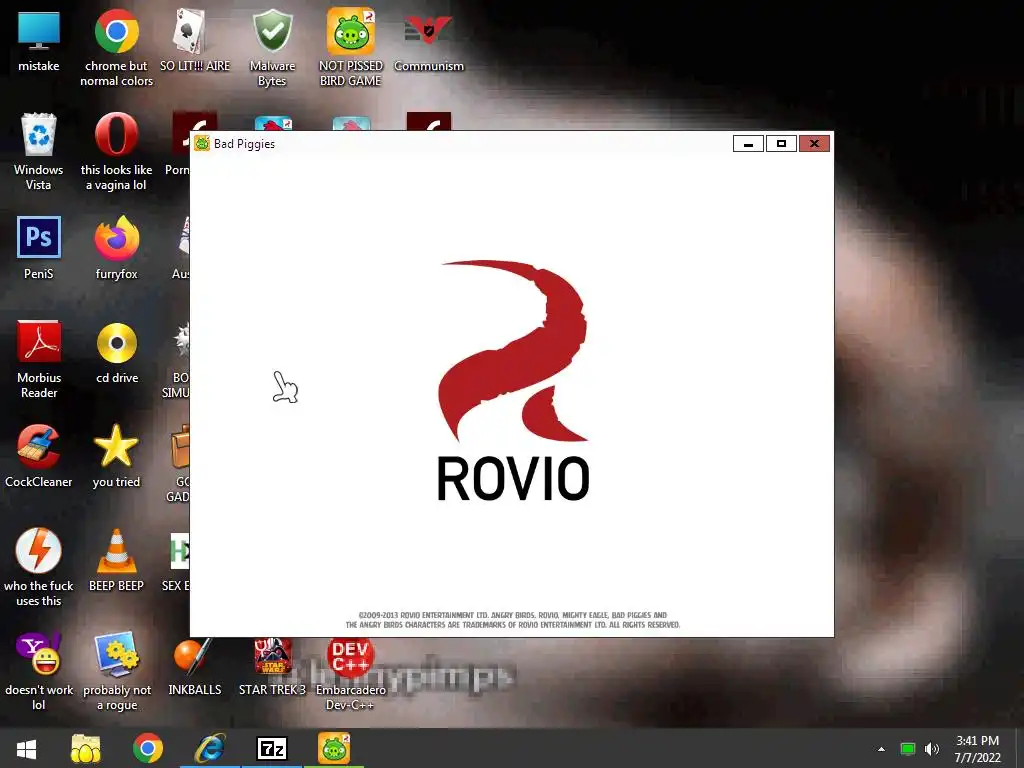This screenshot has height=768, width=1024.
Task: Click the Bad Piggies window title icon
Action: click(x=202, y=144)
